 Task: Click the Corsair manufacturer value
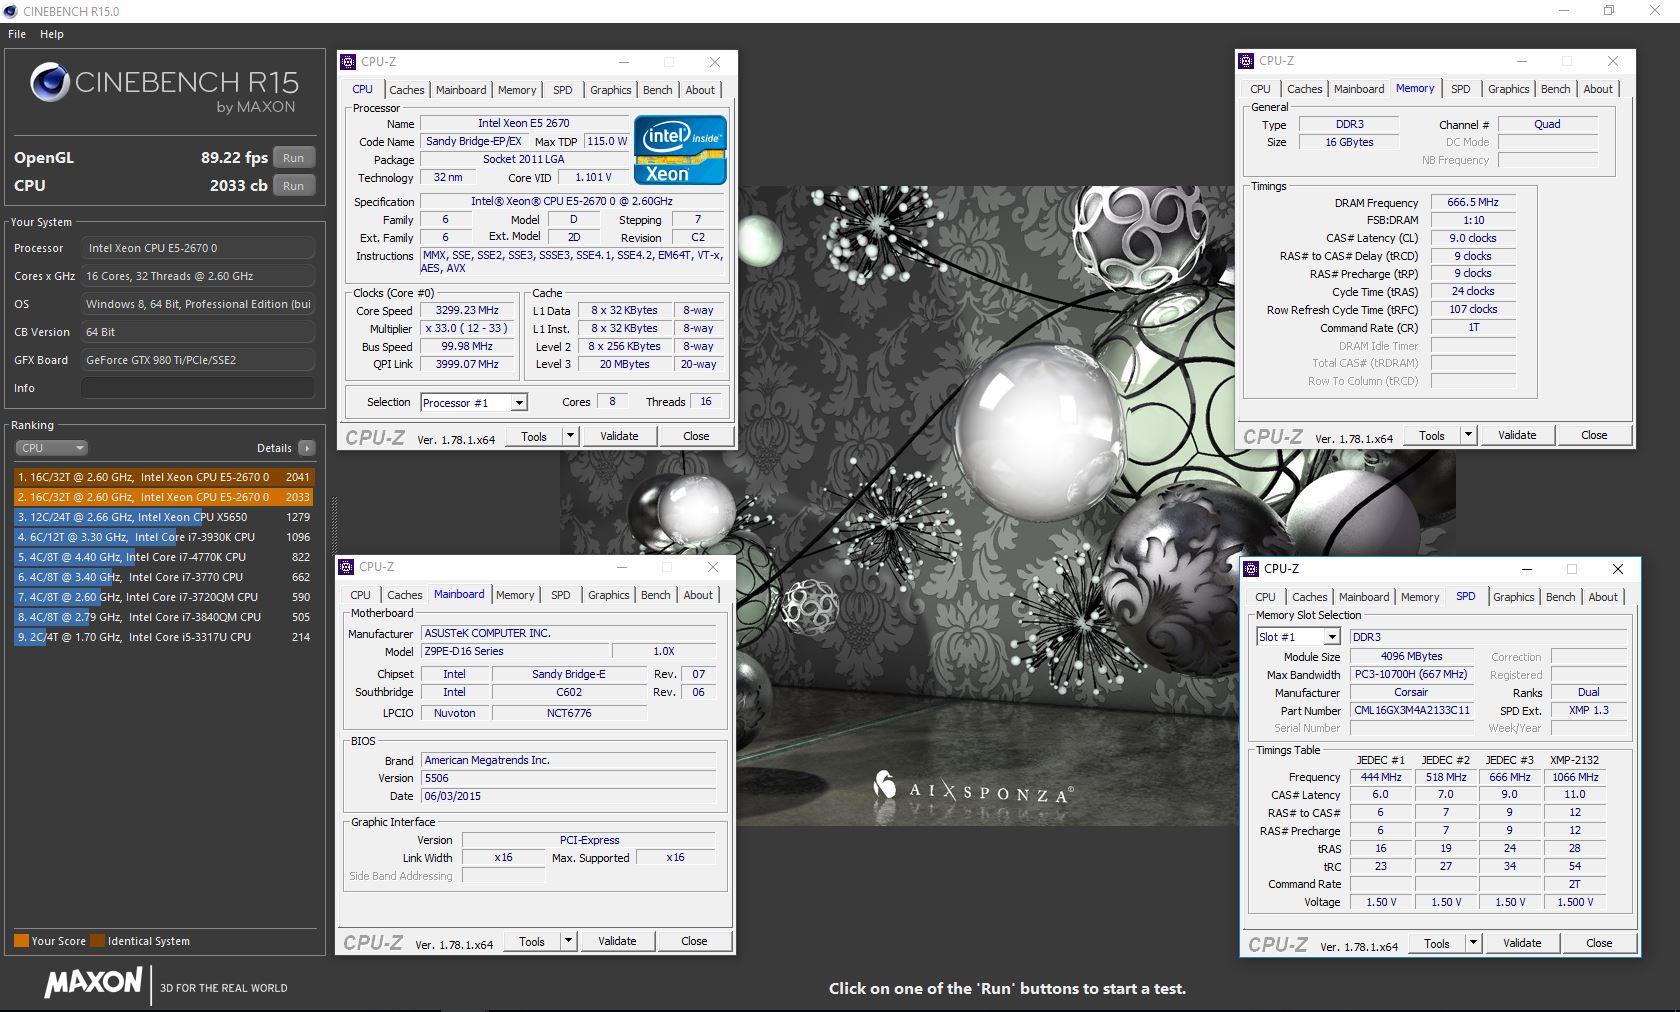tap(1411, 693)
